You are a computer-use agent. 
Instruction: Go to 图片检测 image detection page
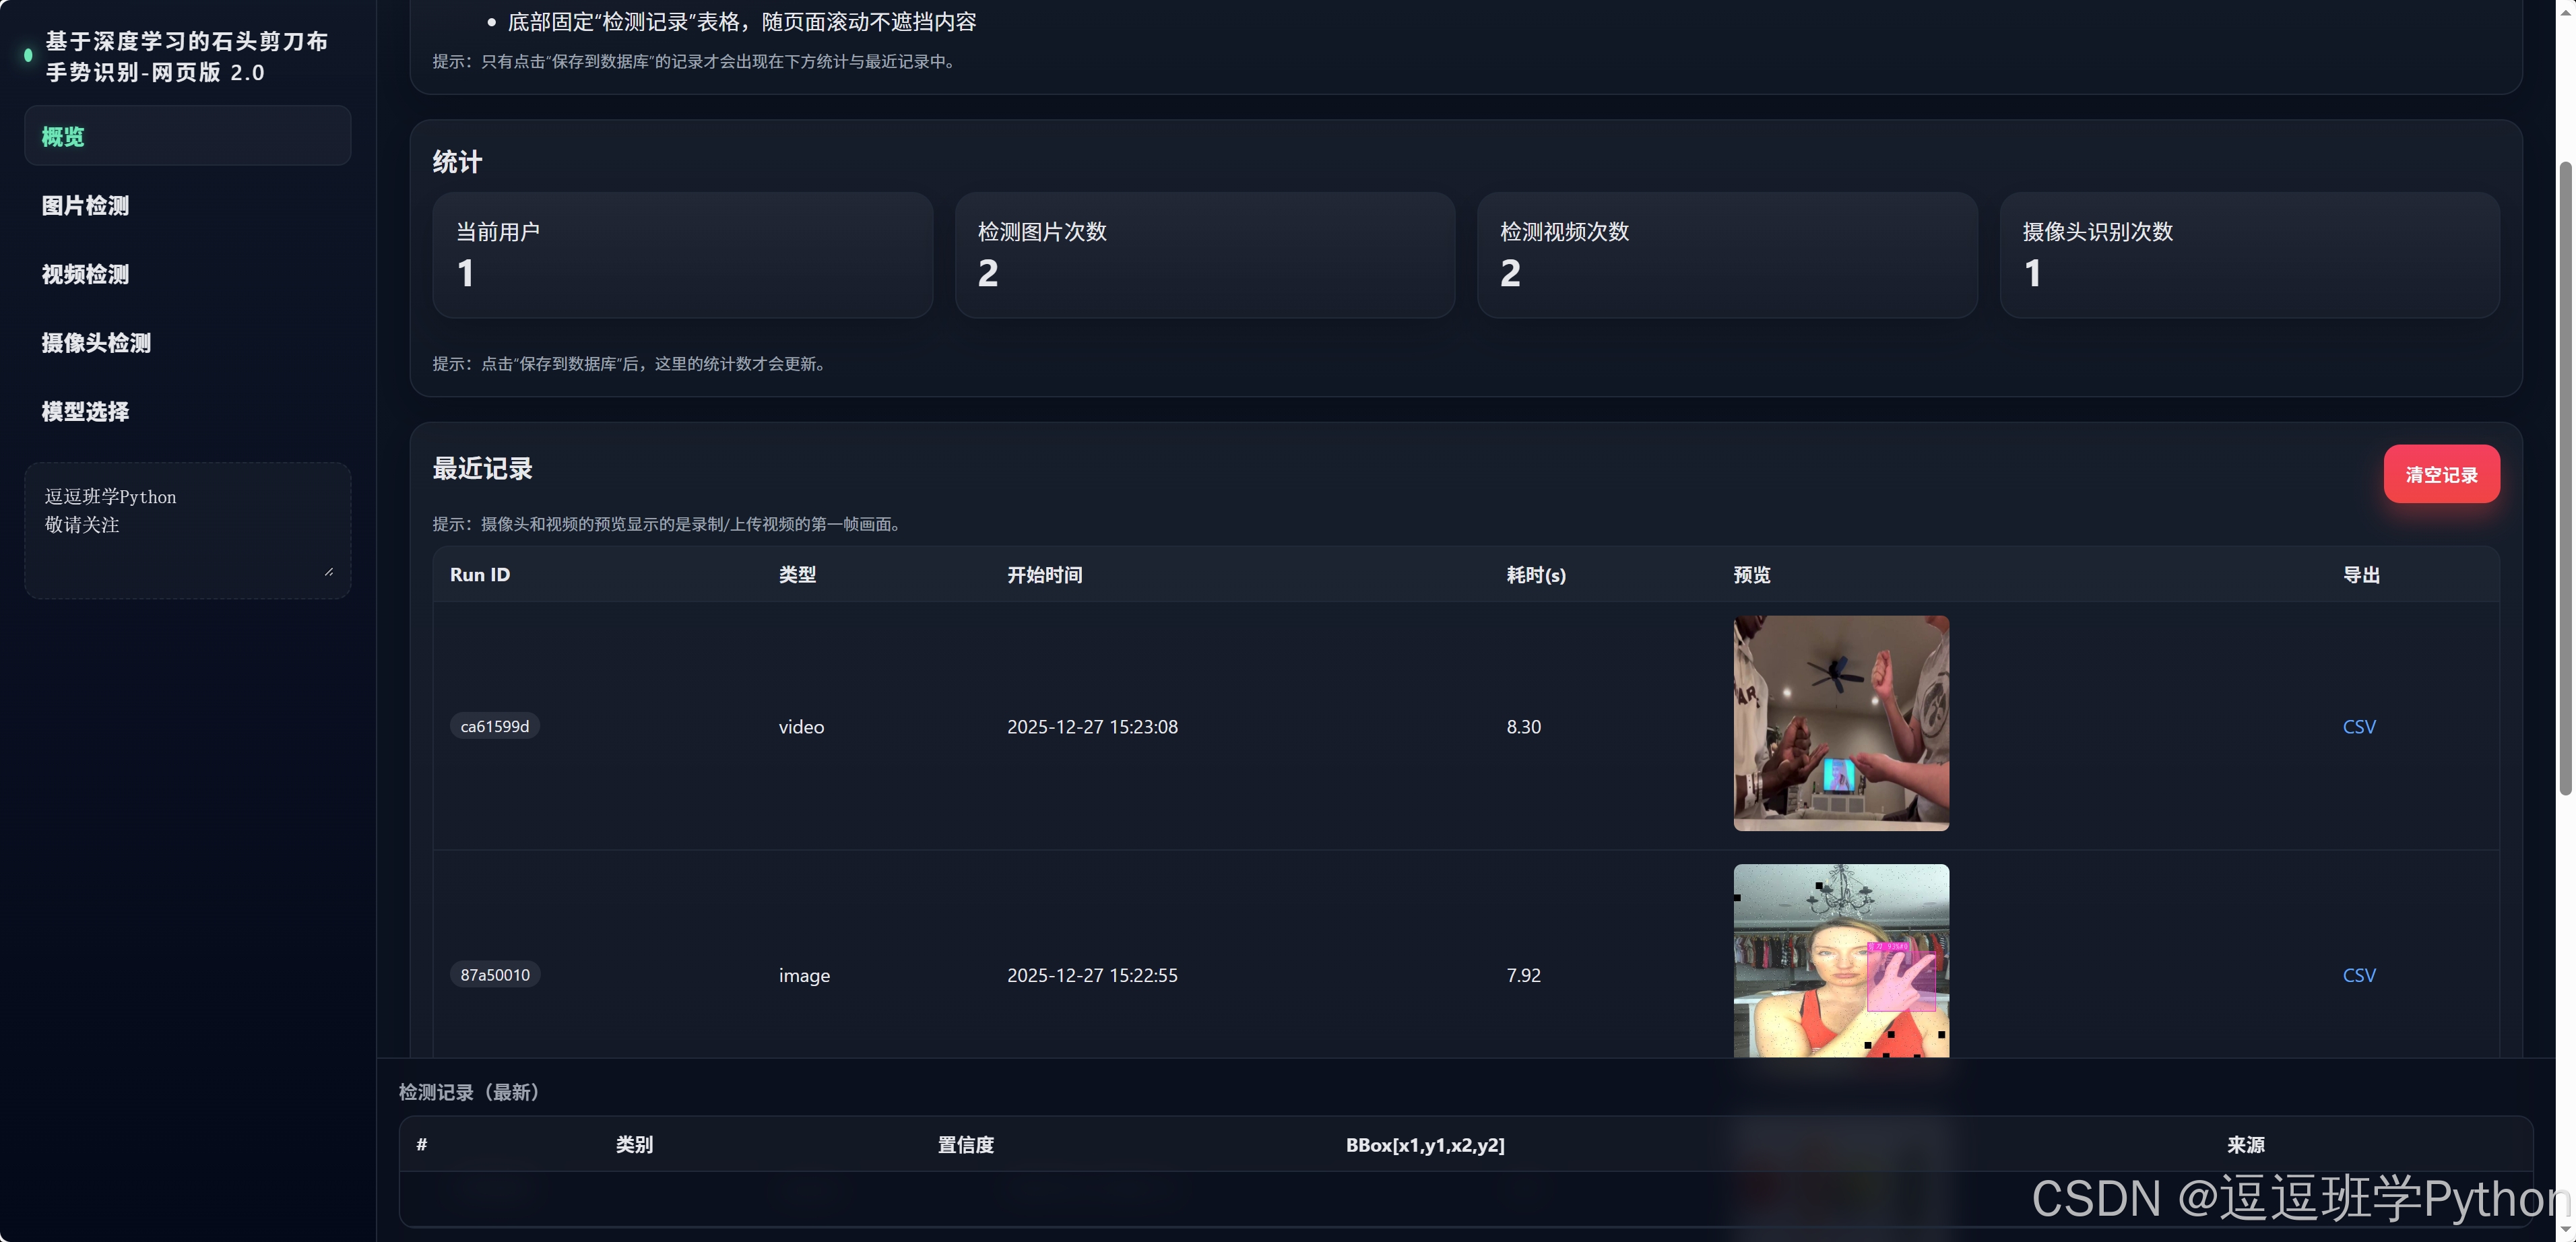click(85, 206)
